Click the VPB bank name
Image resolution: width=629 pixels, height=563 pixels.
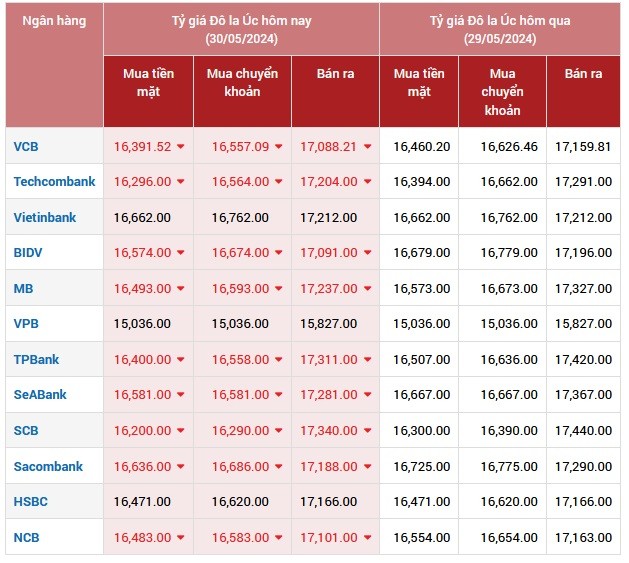click(26, 324)
